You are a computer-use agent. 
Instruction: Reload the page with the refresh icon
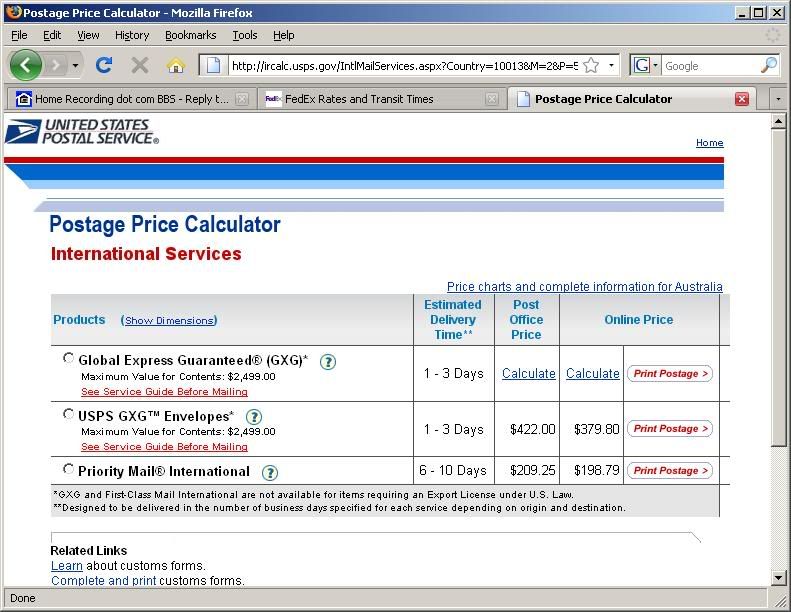tap(104, 65)
